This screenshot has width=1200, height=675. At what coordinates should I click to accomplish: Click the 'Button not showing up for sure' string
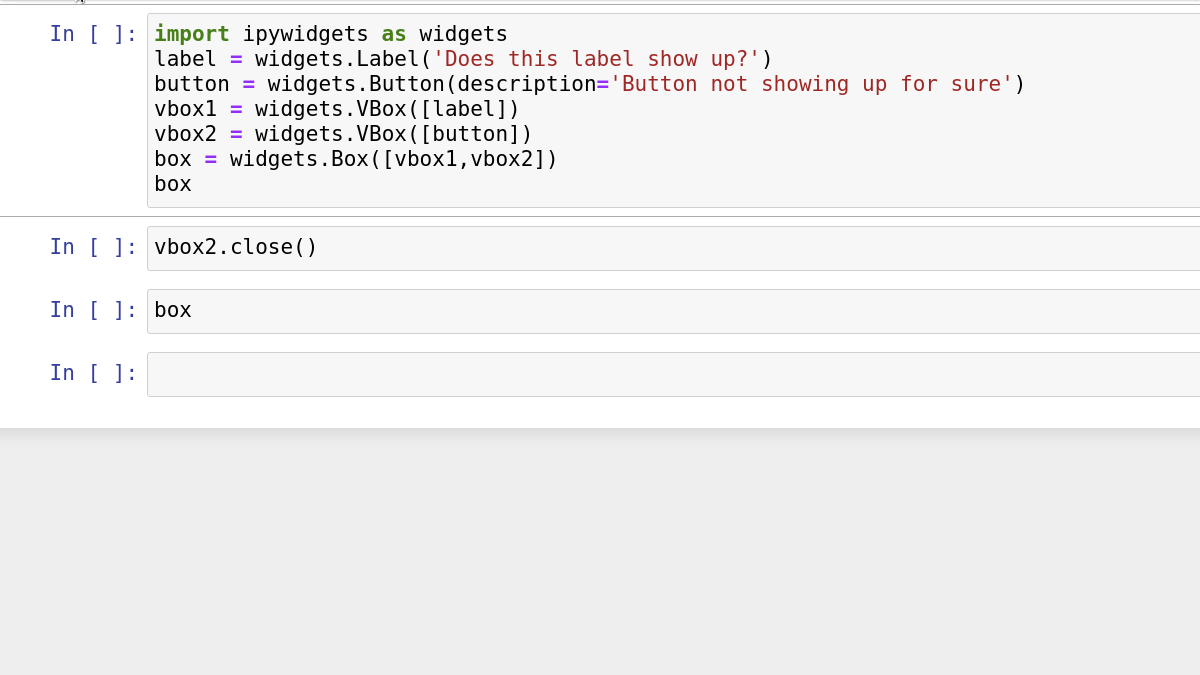[815, 83]
